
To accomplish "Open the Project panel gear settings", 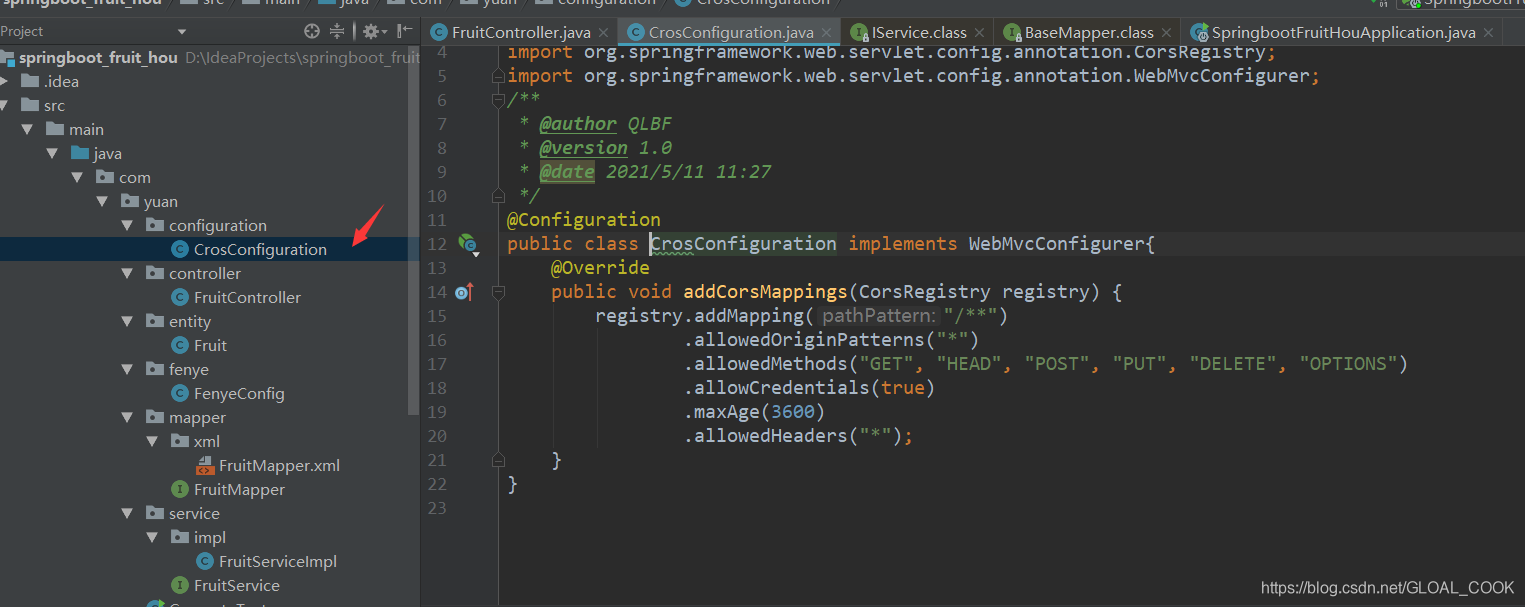I will (x=373, y=31).
